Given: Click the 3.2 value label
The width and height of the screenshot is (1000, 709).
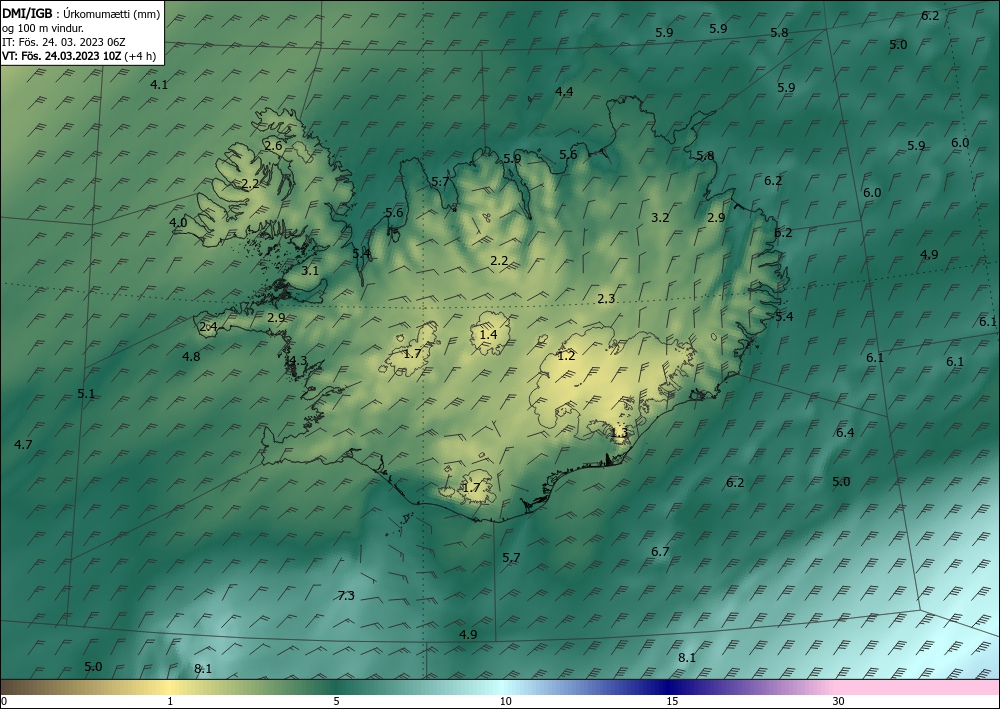Looking at the screenshot, I should click(660, 217).
